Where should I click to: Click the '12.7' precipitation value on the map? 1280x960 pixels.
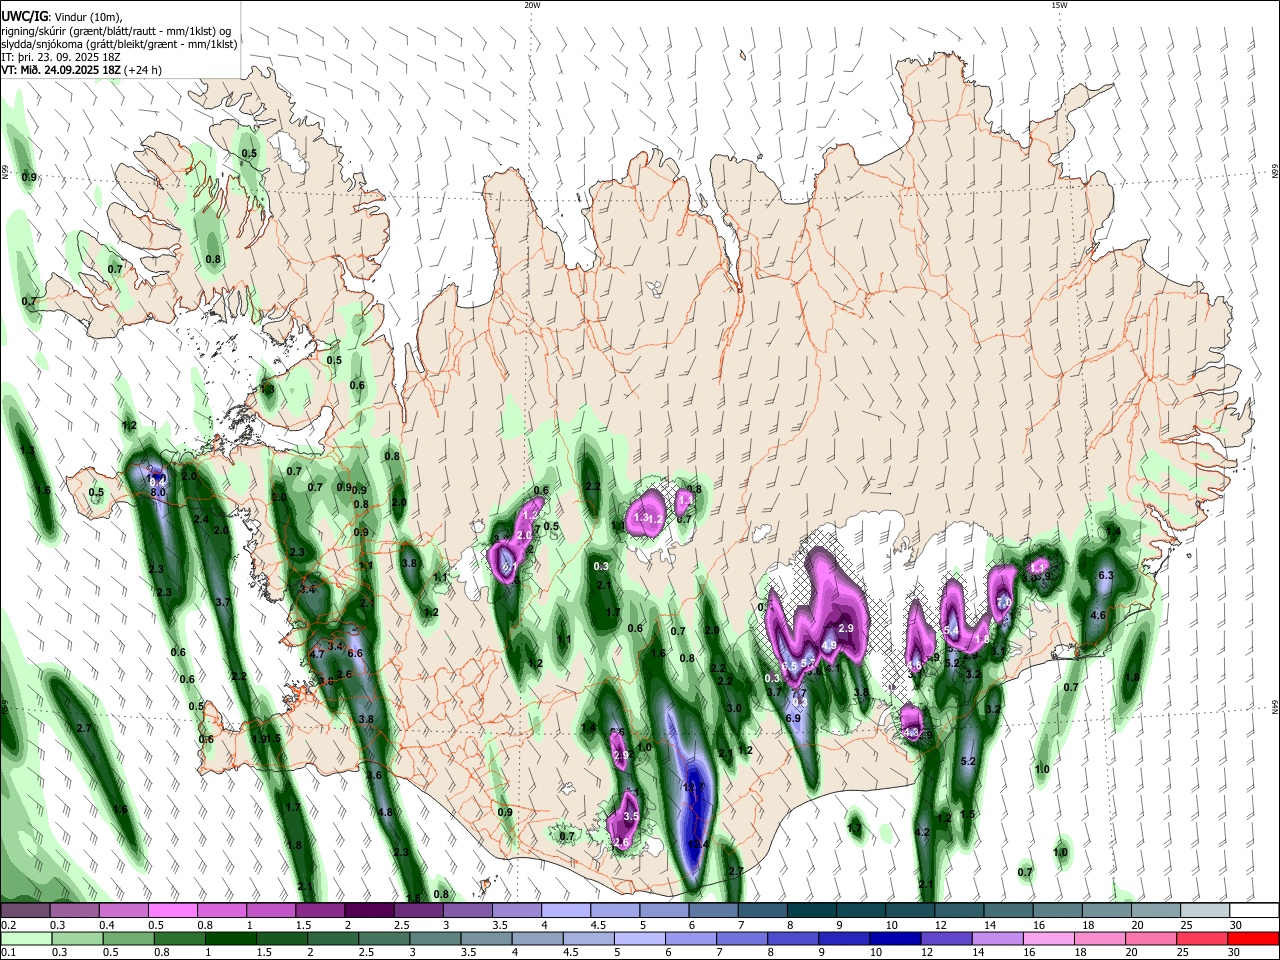693,788
